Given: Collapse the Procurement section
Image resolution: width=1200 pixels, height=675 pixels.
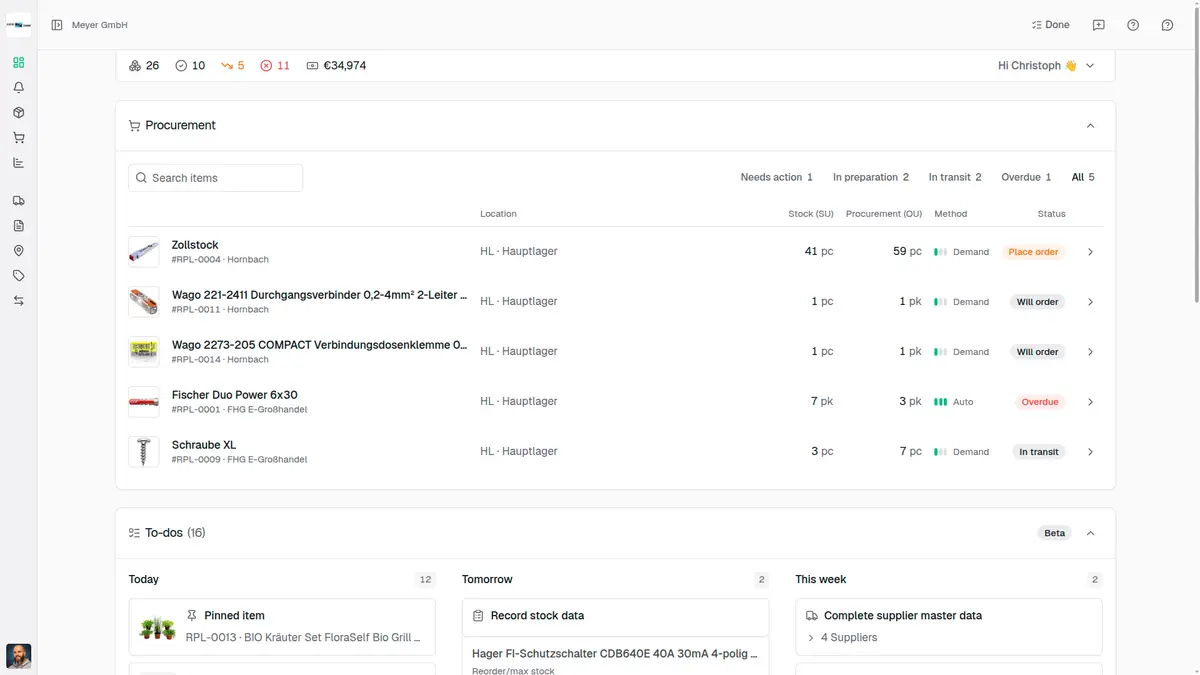Looking at the screenshot, I should (x=1090, y=126).
